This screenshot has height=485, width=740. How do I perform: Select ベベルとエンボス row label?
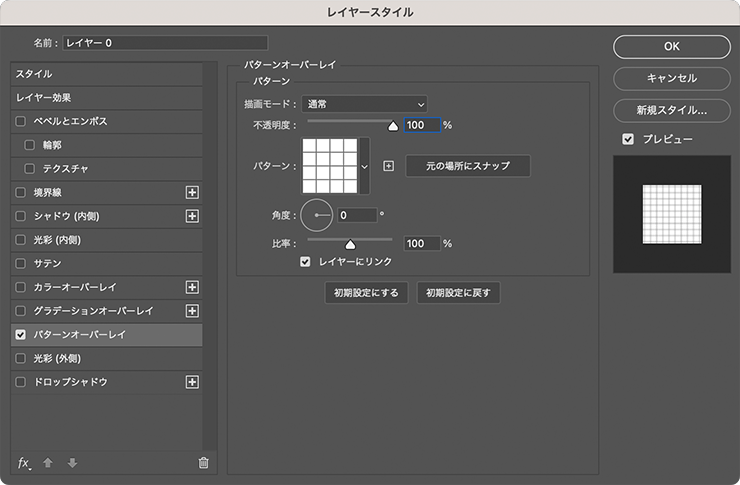coord(70,121)
